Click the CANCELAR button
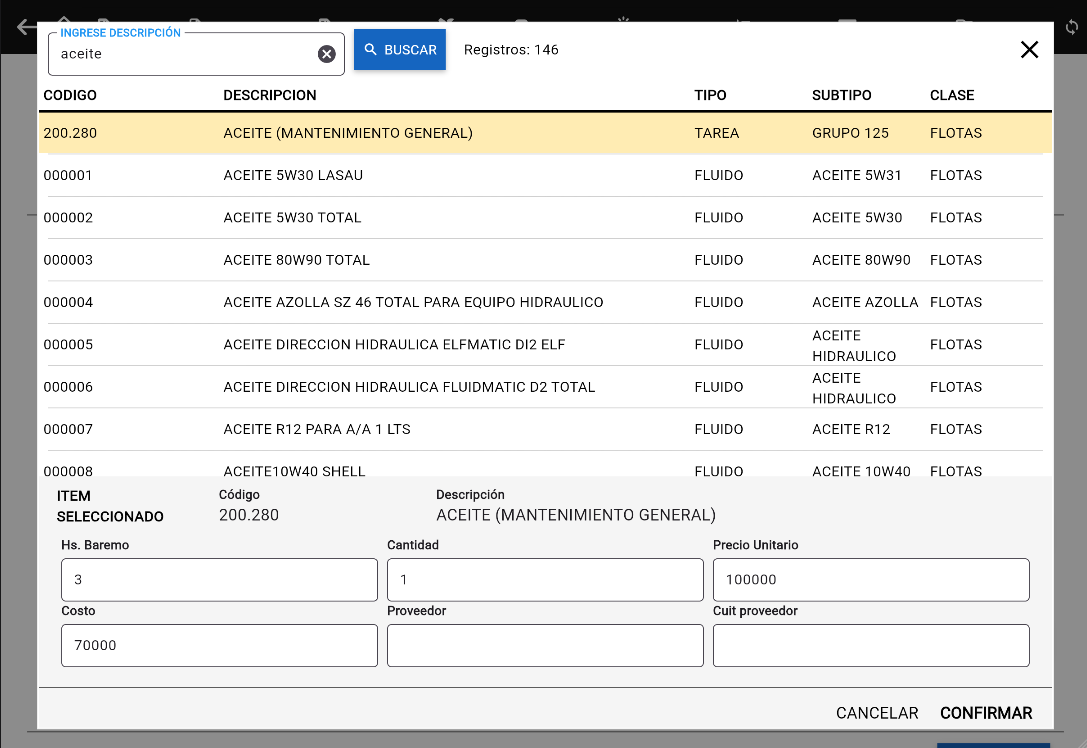Image resolution: width=1087 pixels, height=748 pixels. tap(877, 713)
